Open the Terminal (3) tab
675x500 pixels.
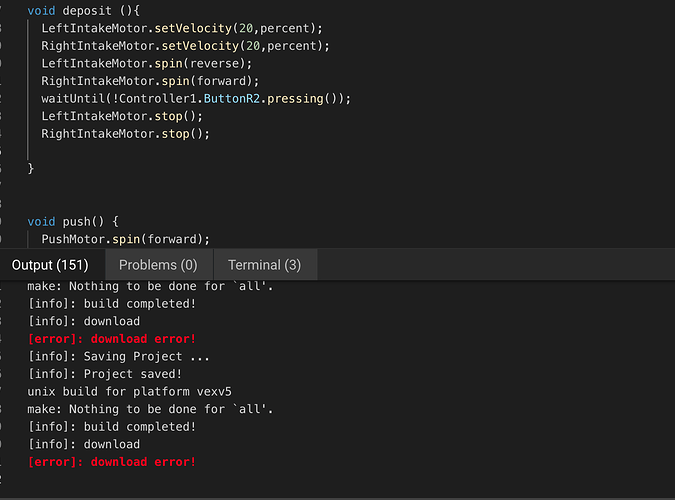265,265
